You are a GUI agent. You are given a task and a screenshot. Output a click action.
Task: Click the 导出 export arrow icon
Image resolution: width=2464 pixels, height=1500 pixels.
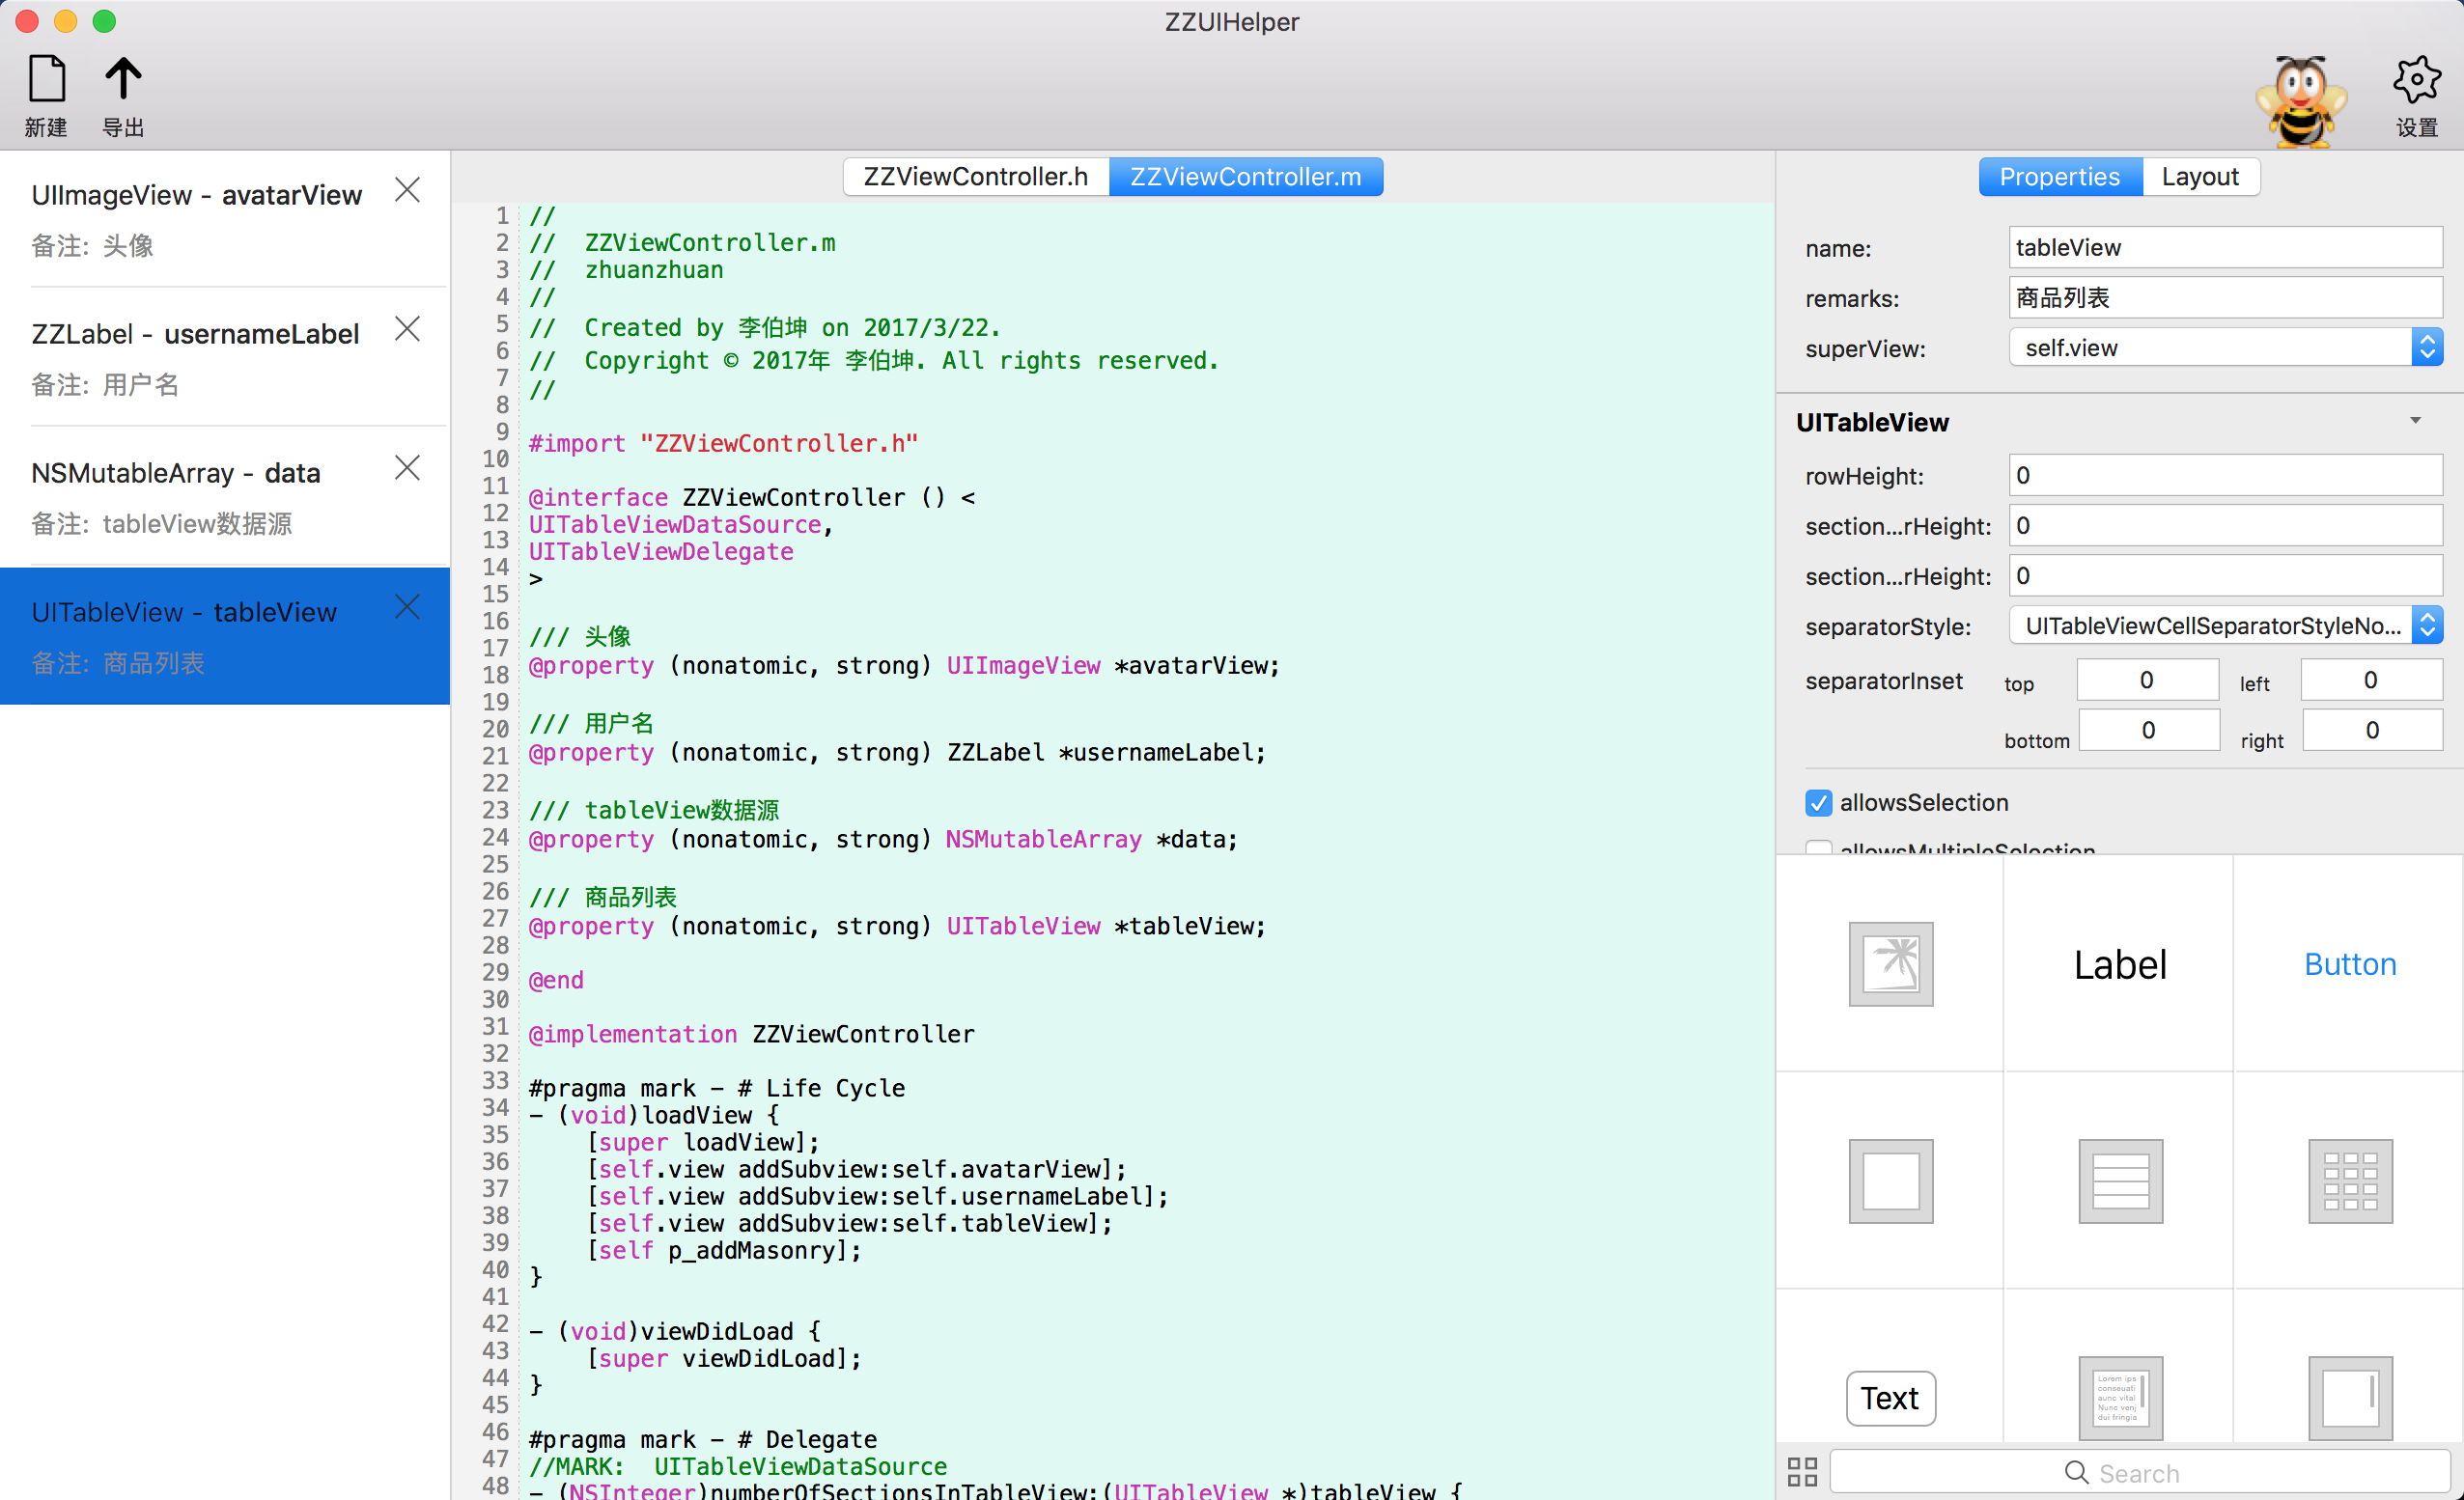click(x=123, y=79)
